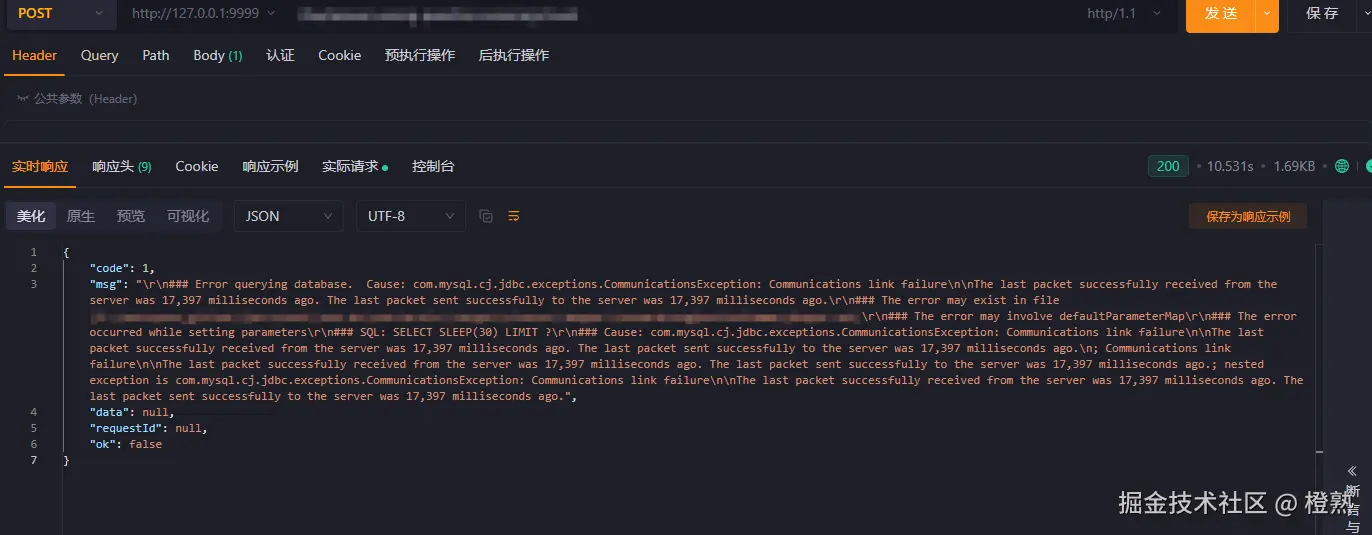Open the 实际请求 tab
Image resolution: width=1372 pixels, height=535 pixels.
point(354,166)
